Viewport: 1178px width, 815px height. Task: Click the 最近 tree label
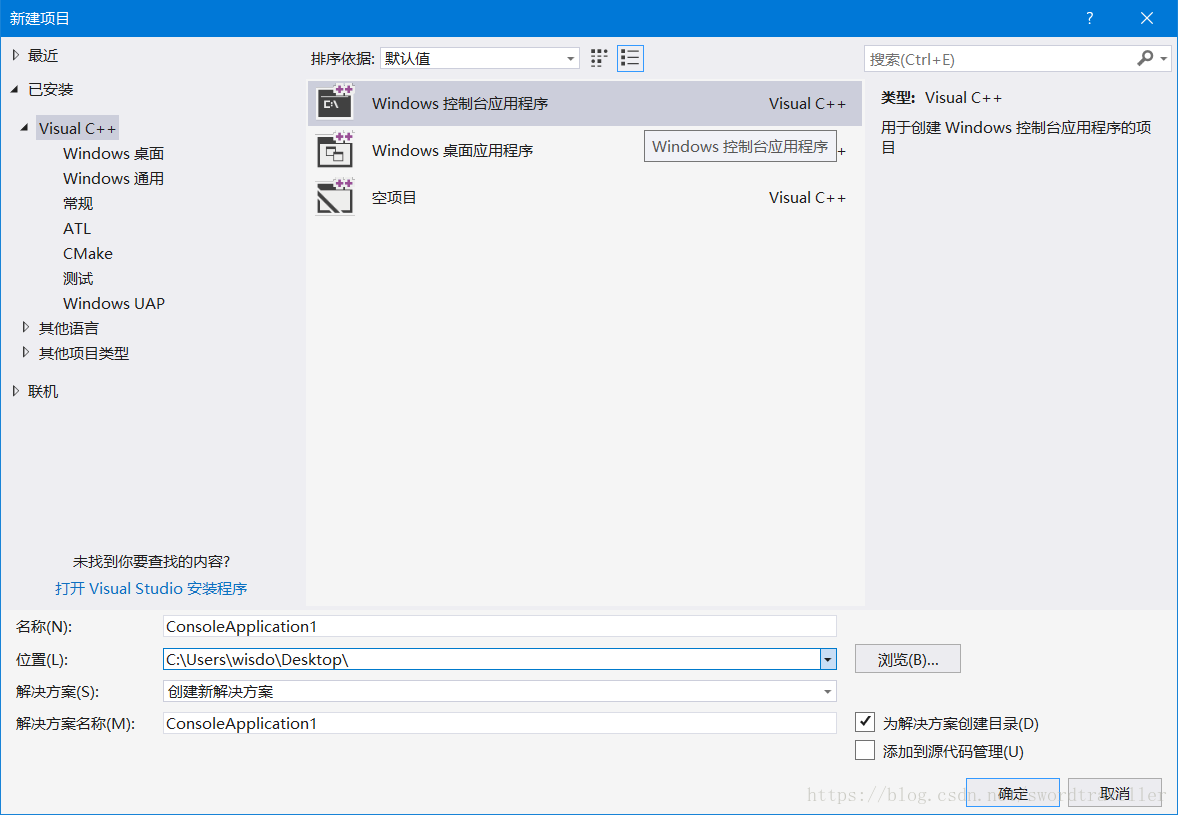(x=43, y=56)
